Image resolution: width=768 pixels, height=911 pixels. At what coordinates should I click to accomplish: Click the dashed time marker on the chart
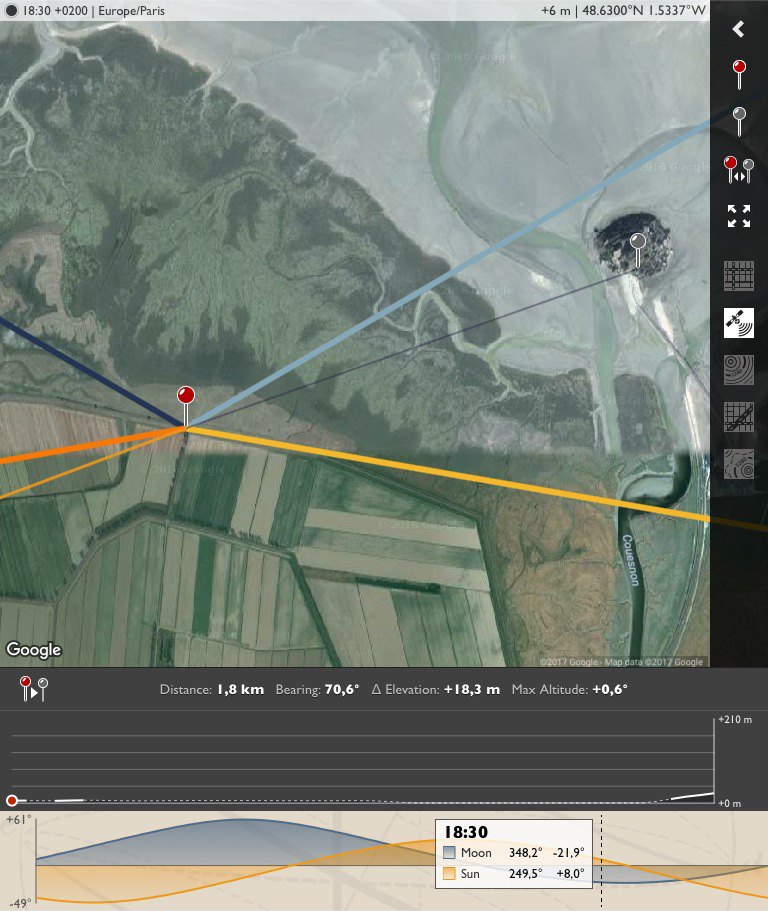601,860
